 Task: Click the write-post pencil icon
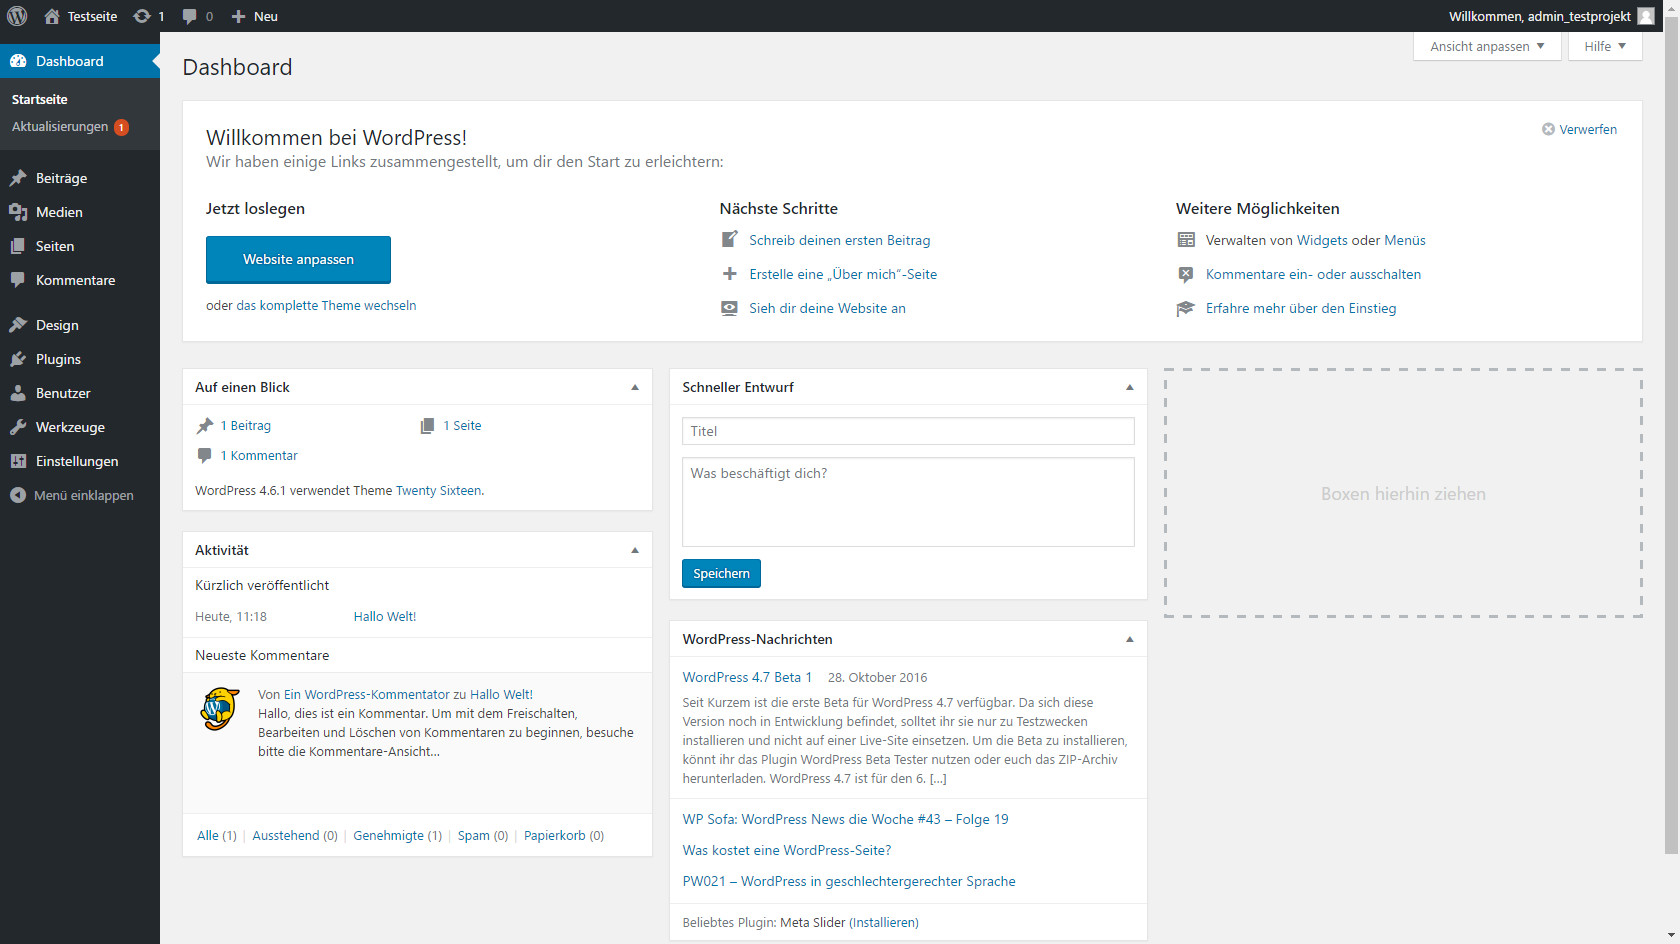[730, 240]
